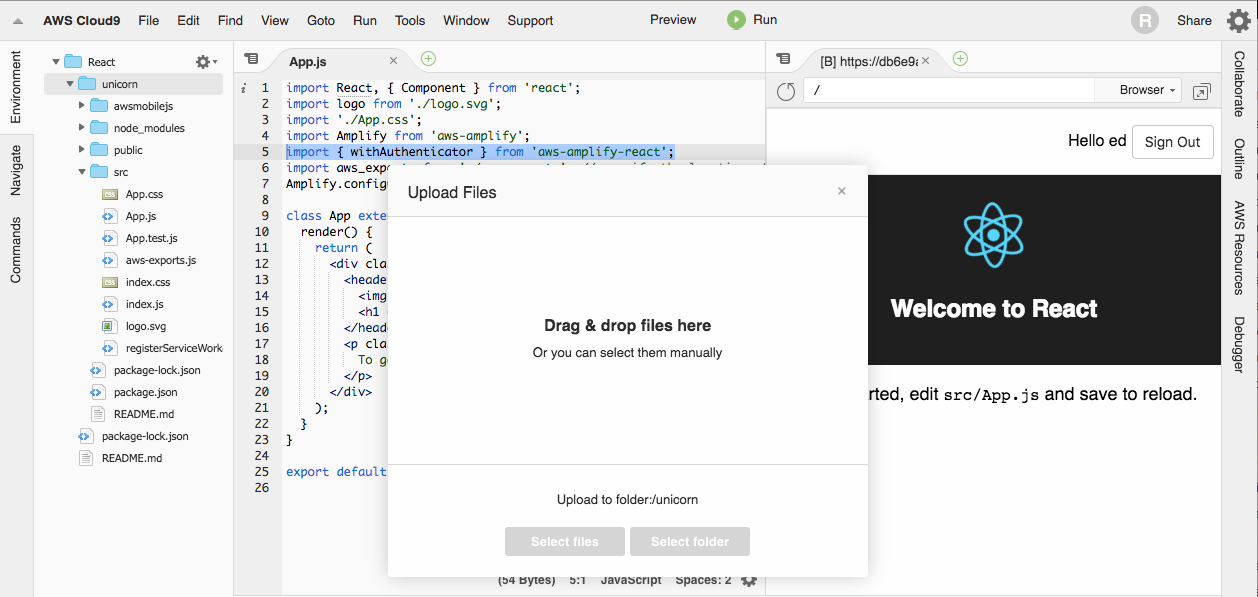1258x597 pixels.
Task: Open the View menu
Action: pyautogui.click(x=274, y=20)
